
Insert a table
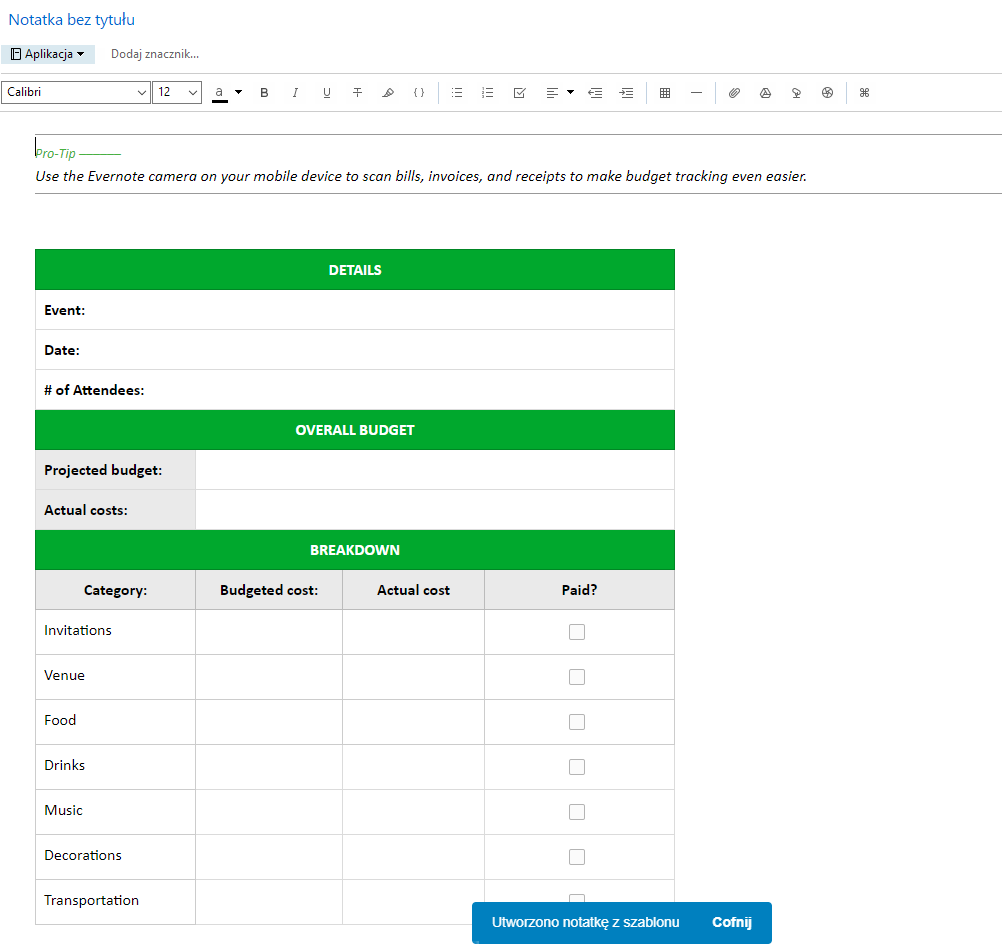665,93
